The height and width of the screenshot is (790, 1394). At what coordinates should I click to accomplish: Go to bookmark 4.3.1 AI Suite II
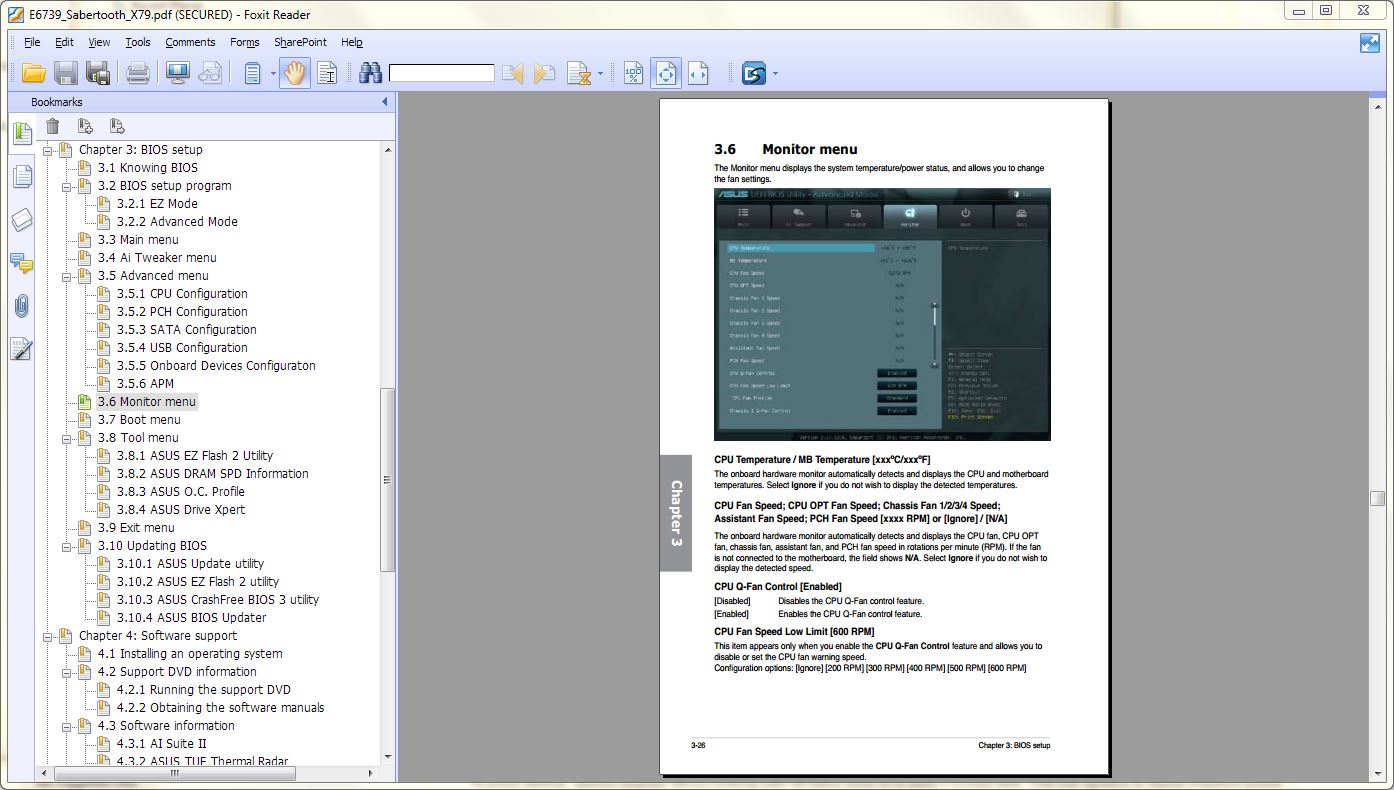click(161, 744)
